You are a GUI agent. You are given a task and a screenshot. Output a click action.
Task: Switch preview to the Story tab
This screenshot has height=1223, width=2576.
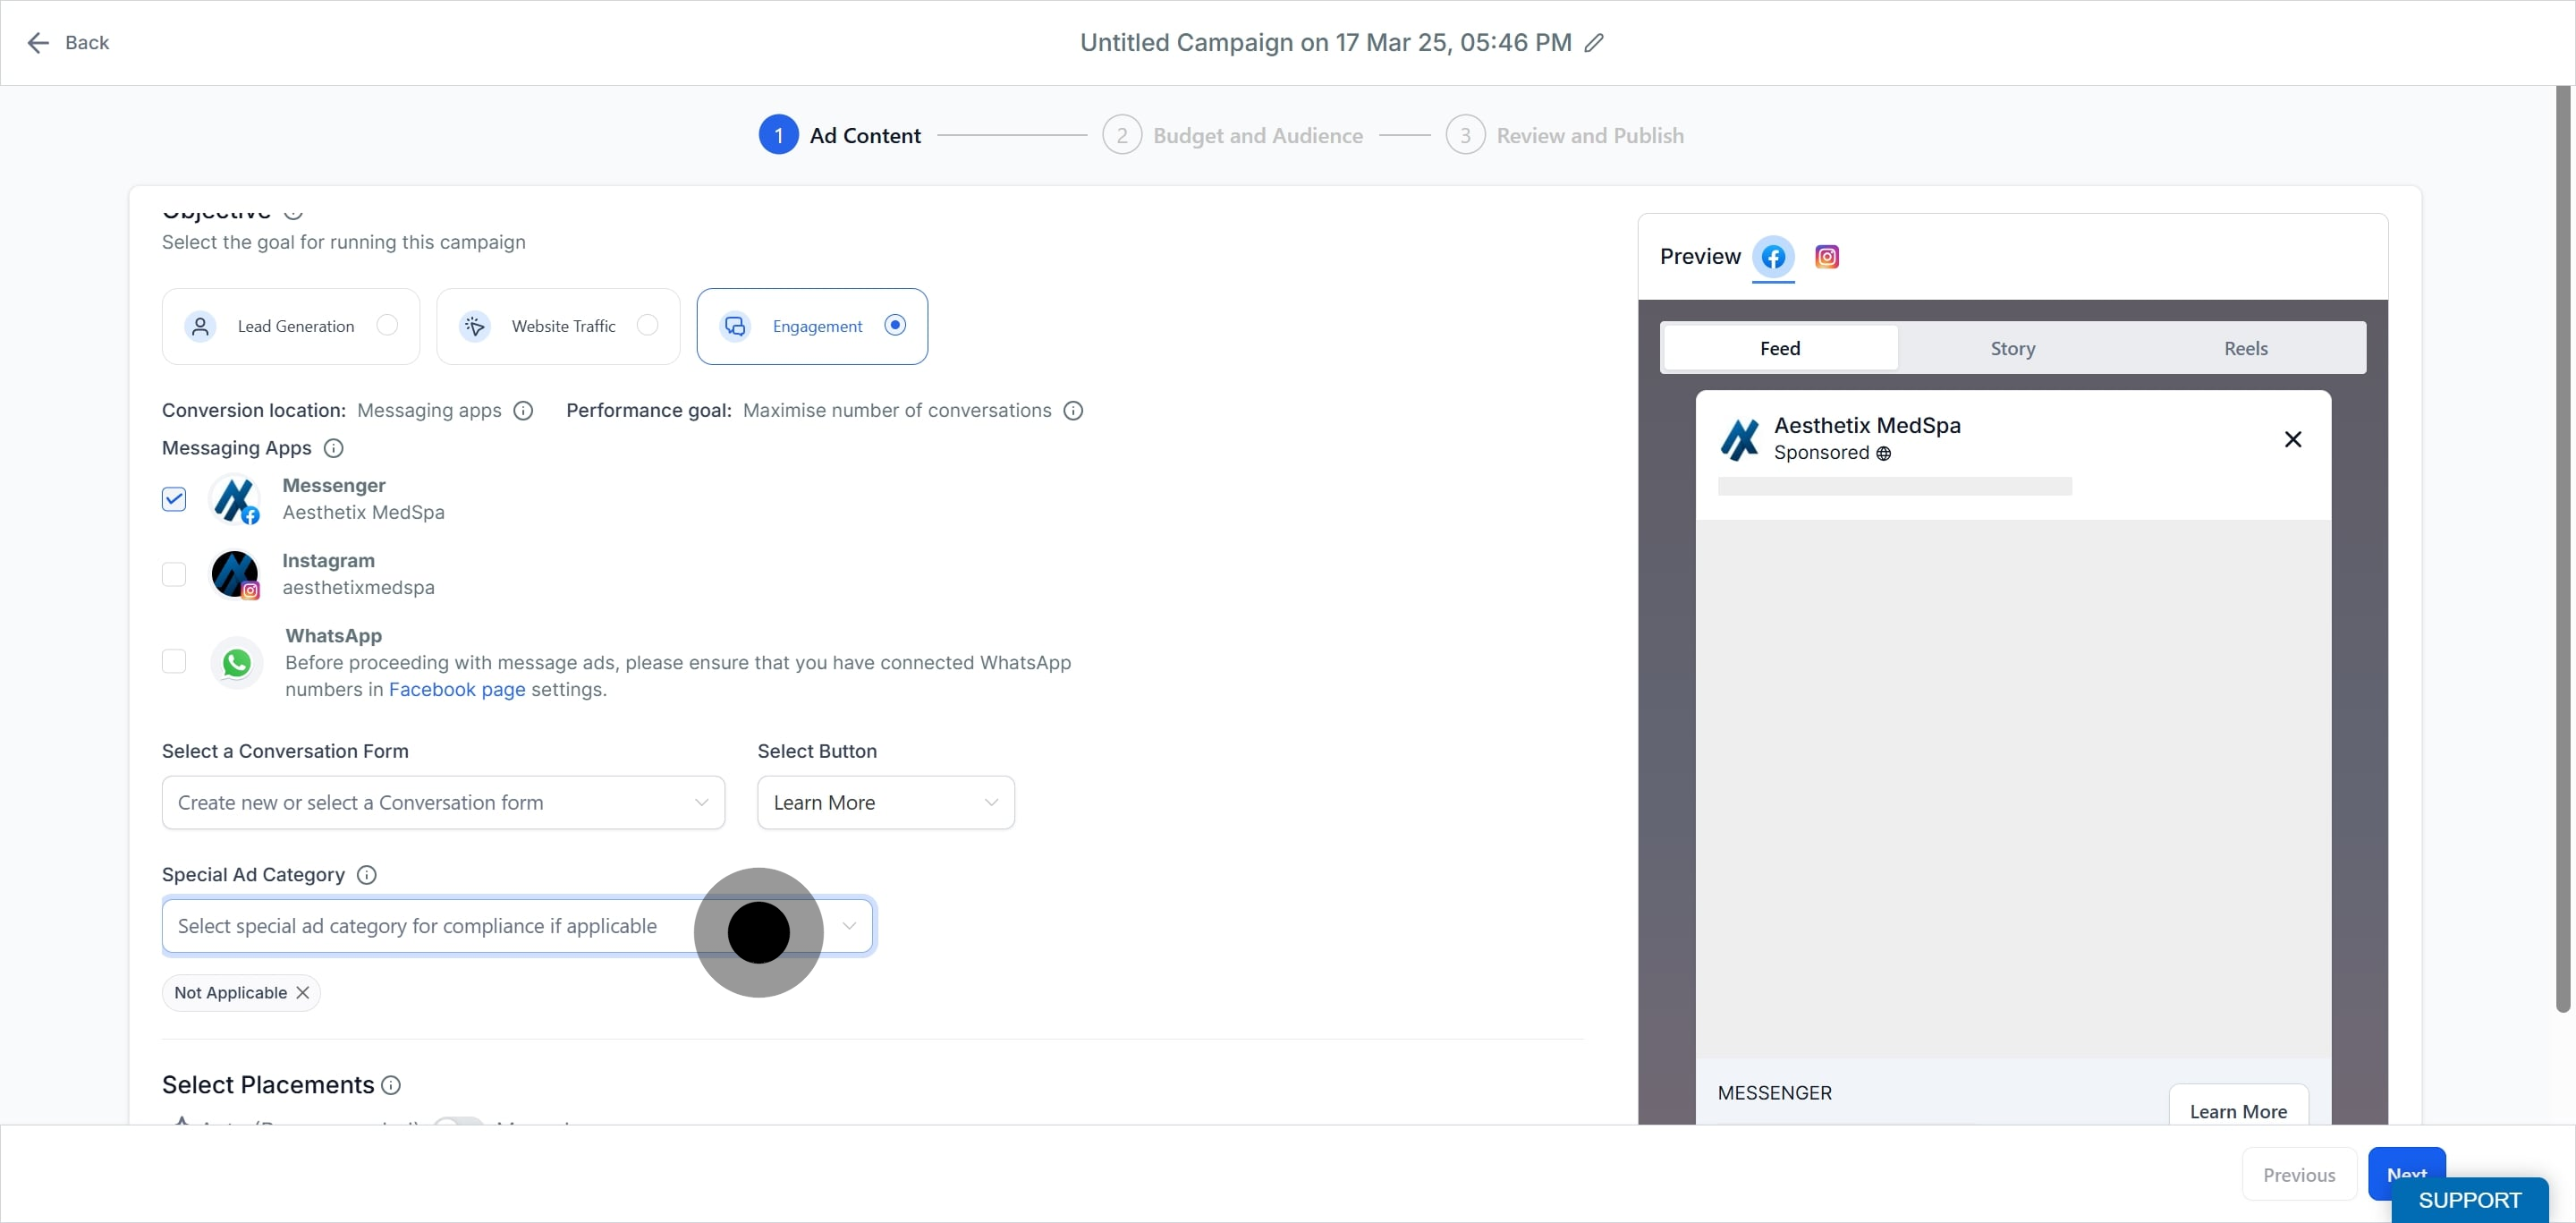tap(2012, 348)
